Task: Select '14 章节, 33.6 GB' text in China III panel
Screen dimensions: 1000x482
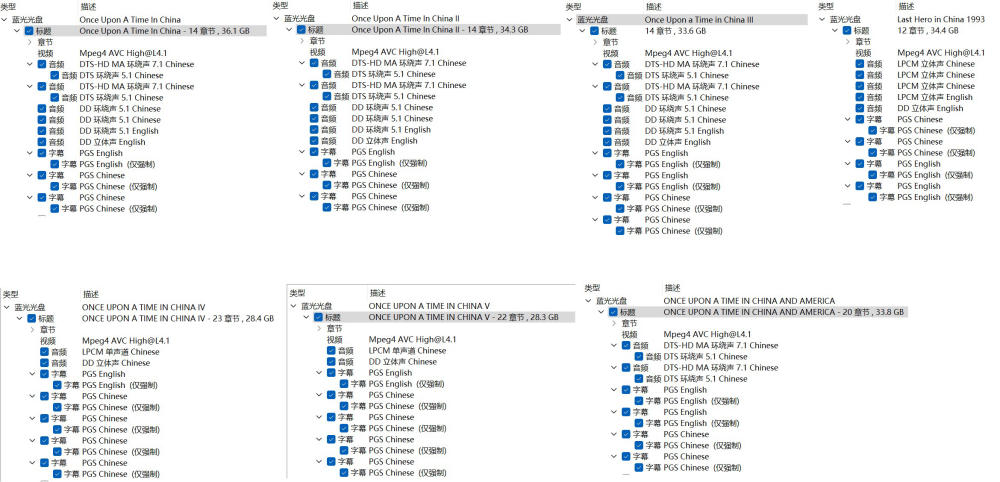Action: tap(675, 31)
